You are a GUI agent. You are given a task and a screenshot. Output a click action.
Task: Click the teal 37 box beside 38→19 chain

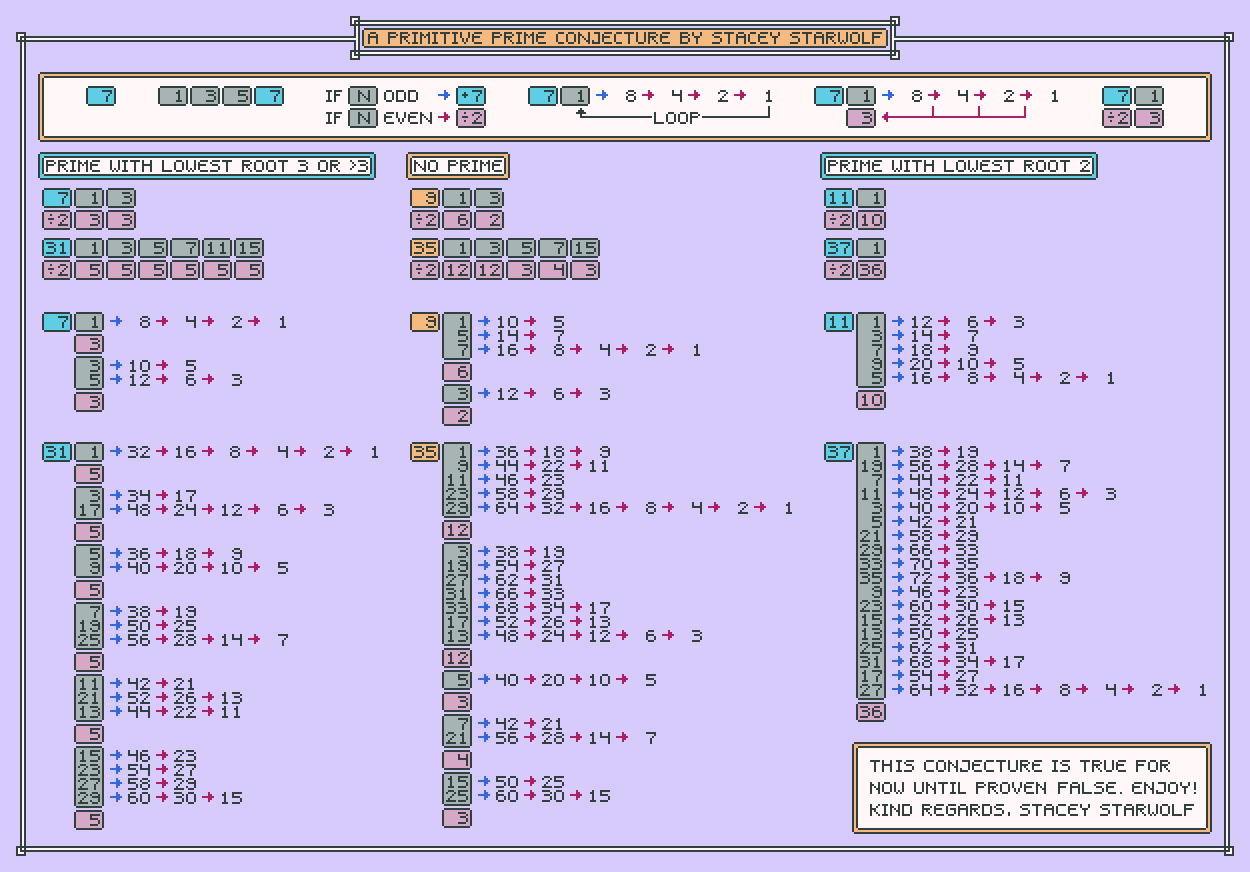pyautogui.click(x=839, y=452)
